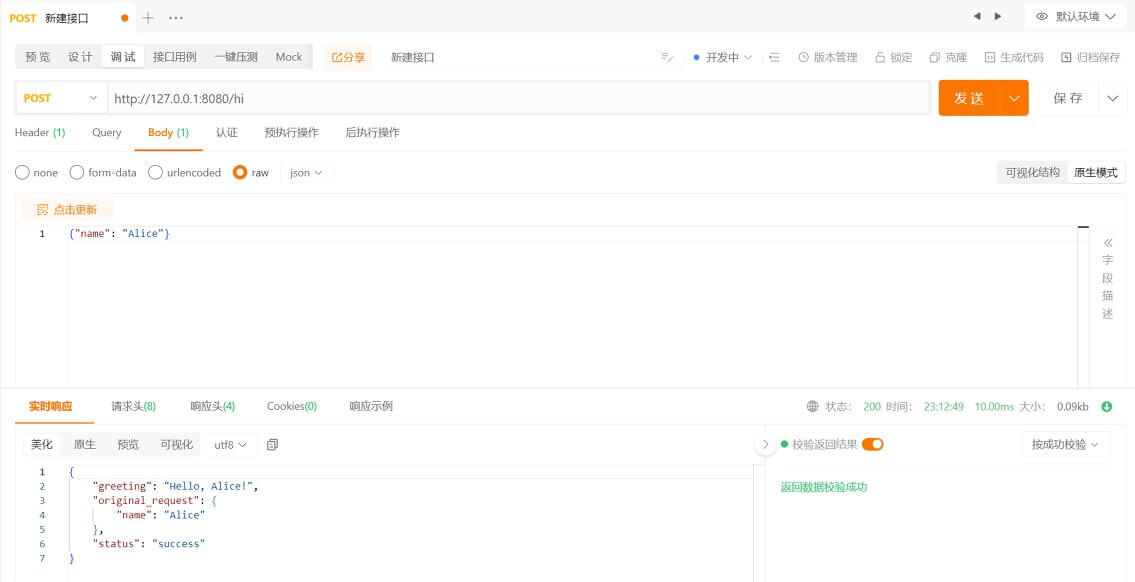Click the 保存 save button
1135x582 pixels.
coord(1069,97)
